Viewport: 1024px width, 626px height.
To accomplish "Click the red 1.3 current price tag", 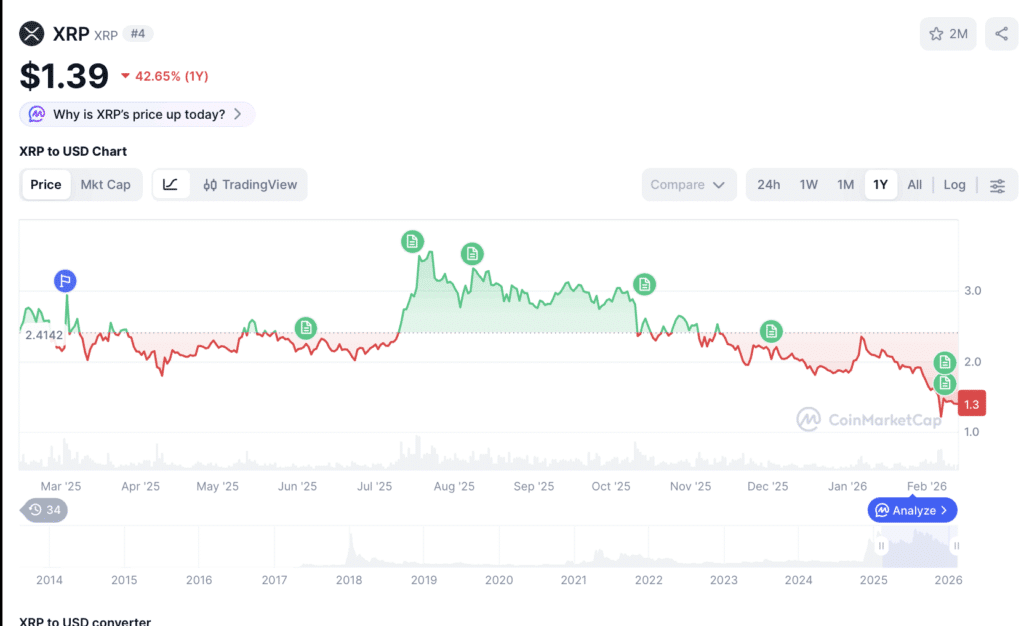I will click(x=972, y=404).
